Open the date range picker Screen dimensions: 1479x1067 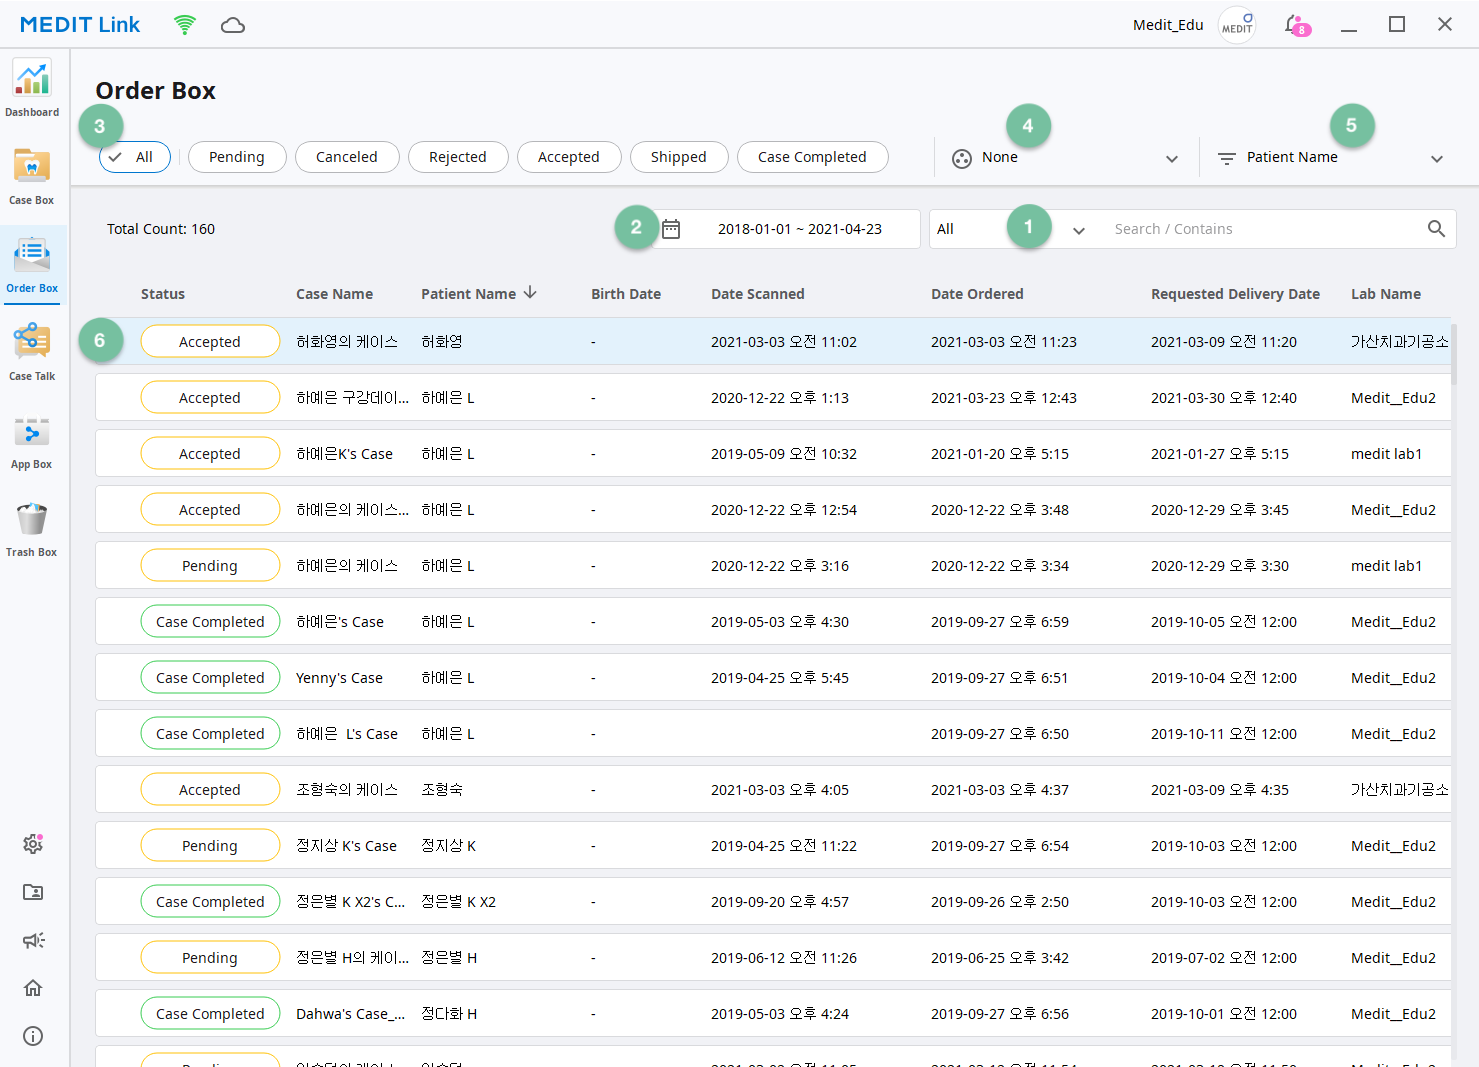[789, 229]
